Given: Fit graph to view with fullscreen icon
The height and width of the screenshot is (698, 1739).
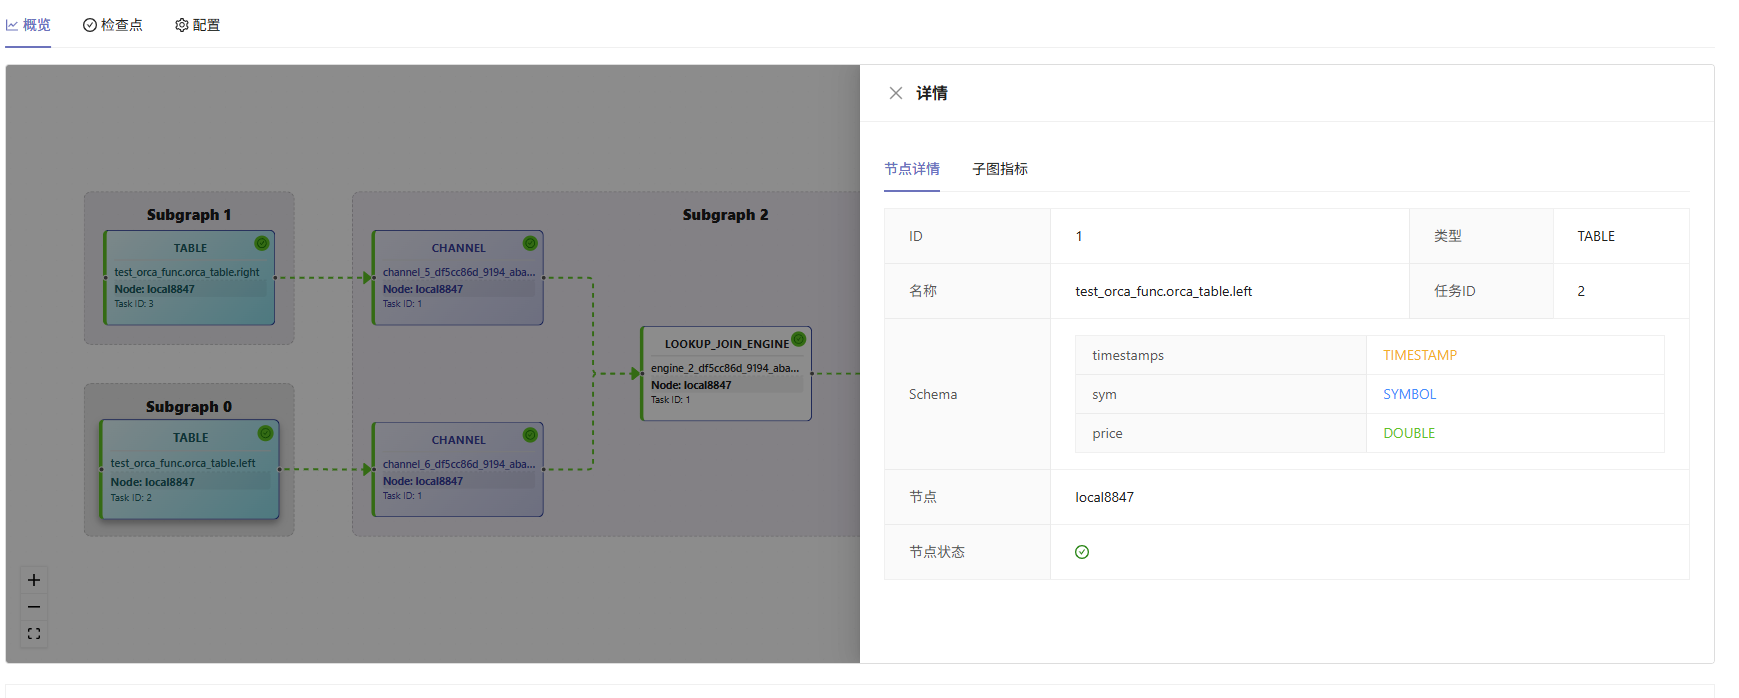Looking at the screenshot, I should coord(34,634).
